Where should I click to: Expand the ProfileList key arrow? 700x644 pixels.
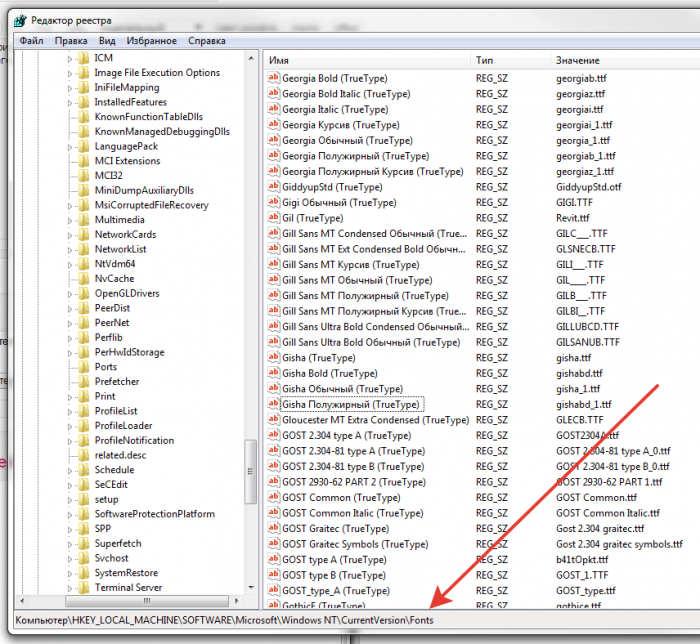point(70,411)
